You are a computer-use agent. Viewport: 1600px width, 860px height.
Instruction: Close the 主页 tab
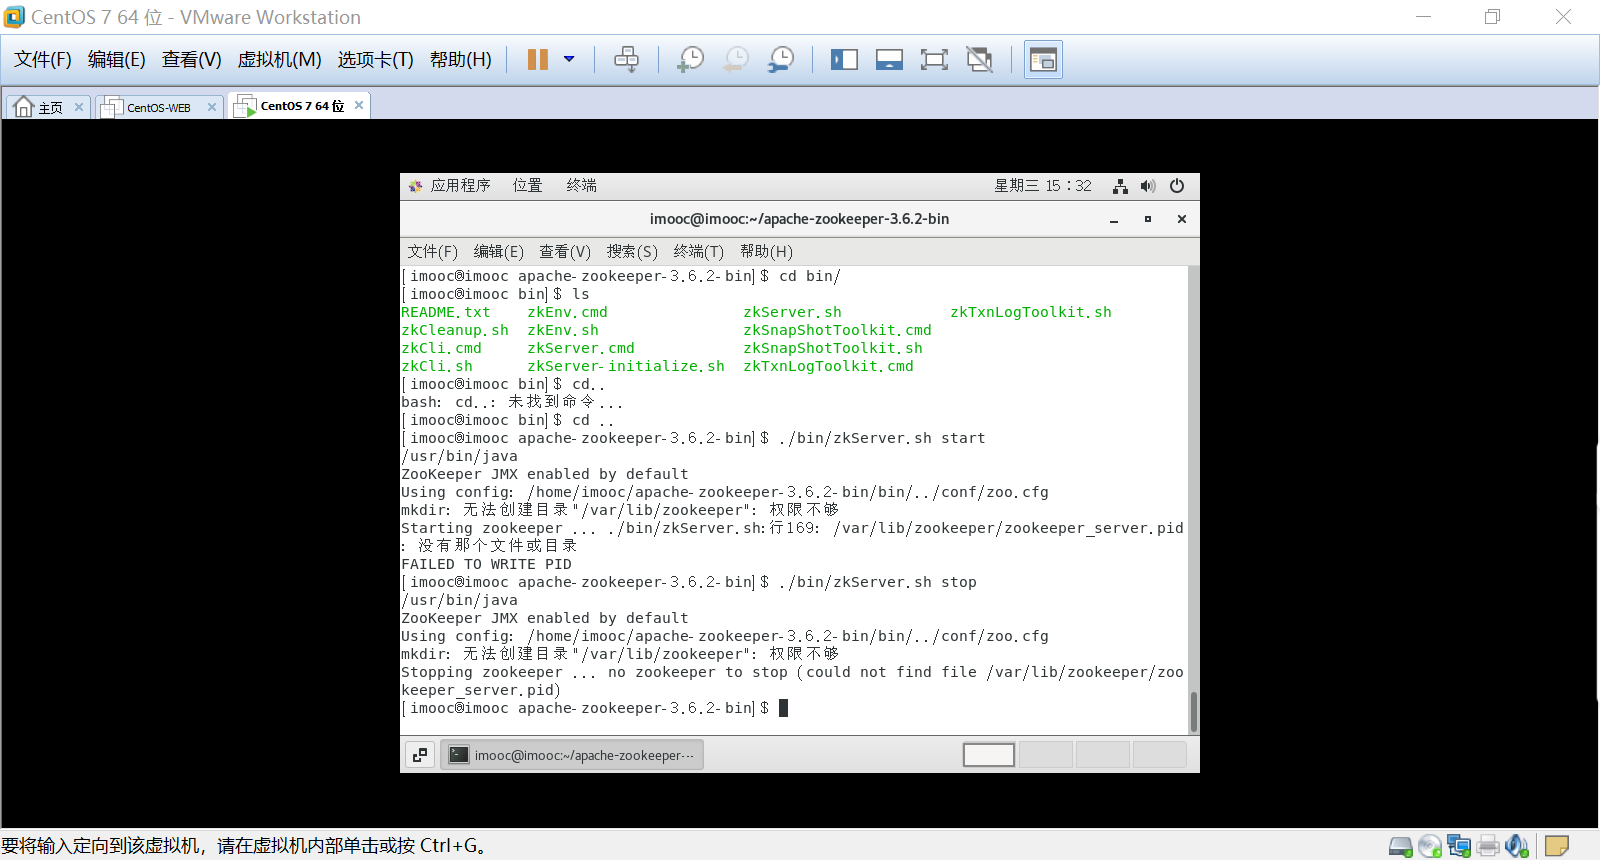pos(79,107)
